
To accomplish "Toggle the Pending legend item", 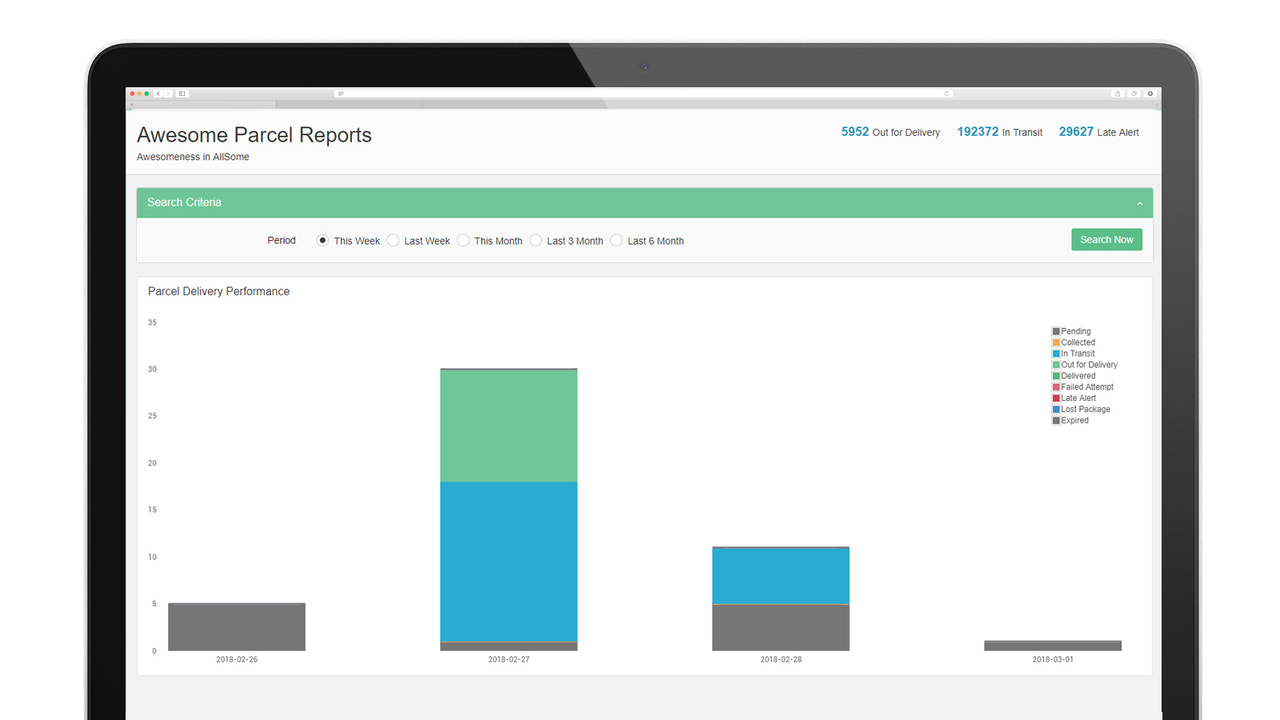I will tap(1071, 331).
